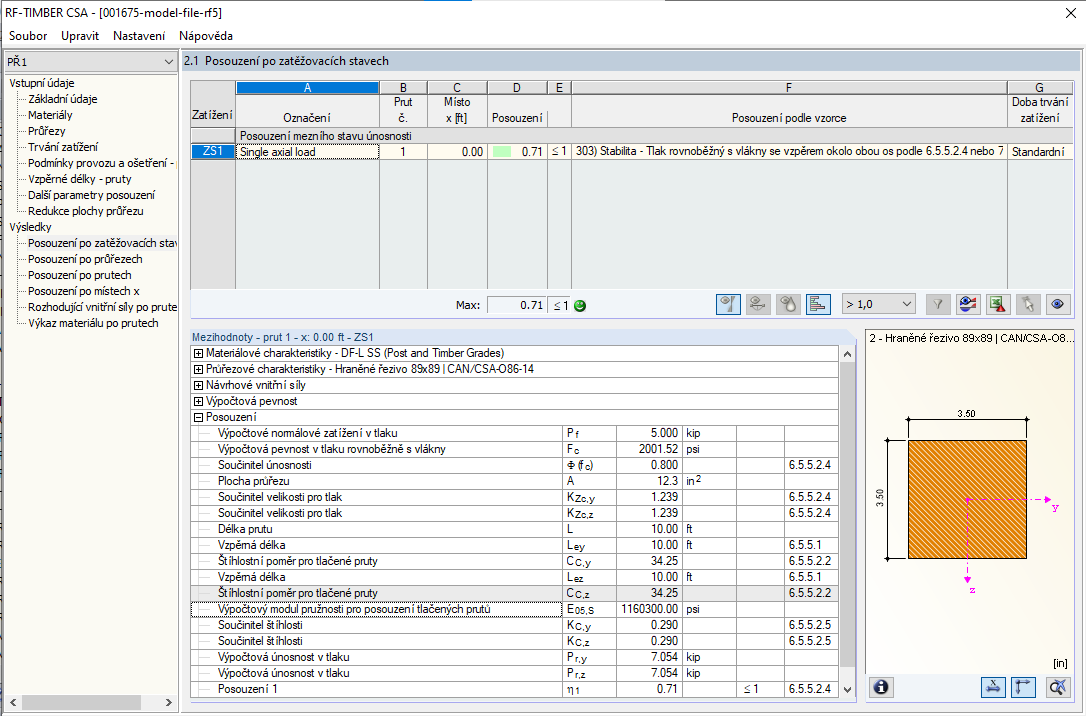The height and width of the screenshot is (716, 1086).
Task: Click the green smiley status icon
Action: [580, 305]
